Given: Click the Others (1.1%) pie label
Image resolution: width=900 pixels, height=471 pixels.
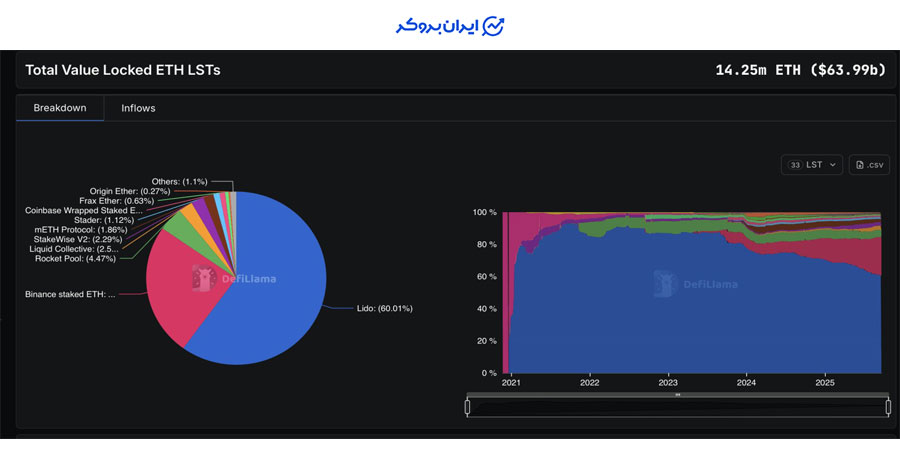Looking at the screenshot, I should [x=179, y=181].
